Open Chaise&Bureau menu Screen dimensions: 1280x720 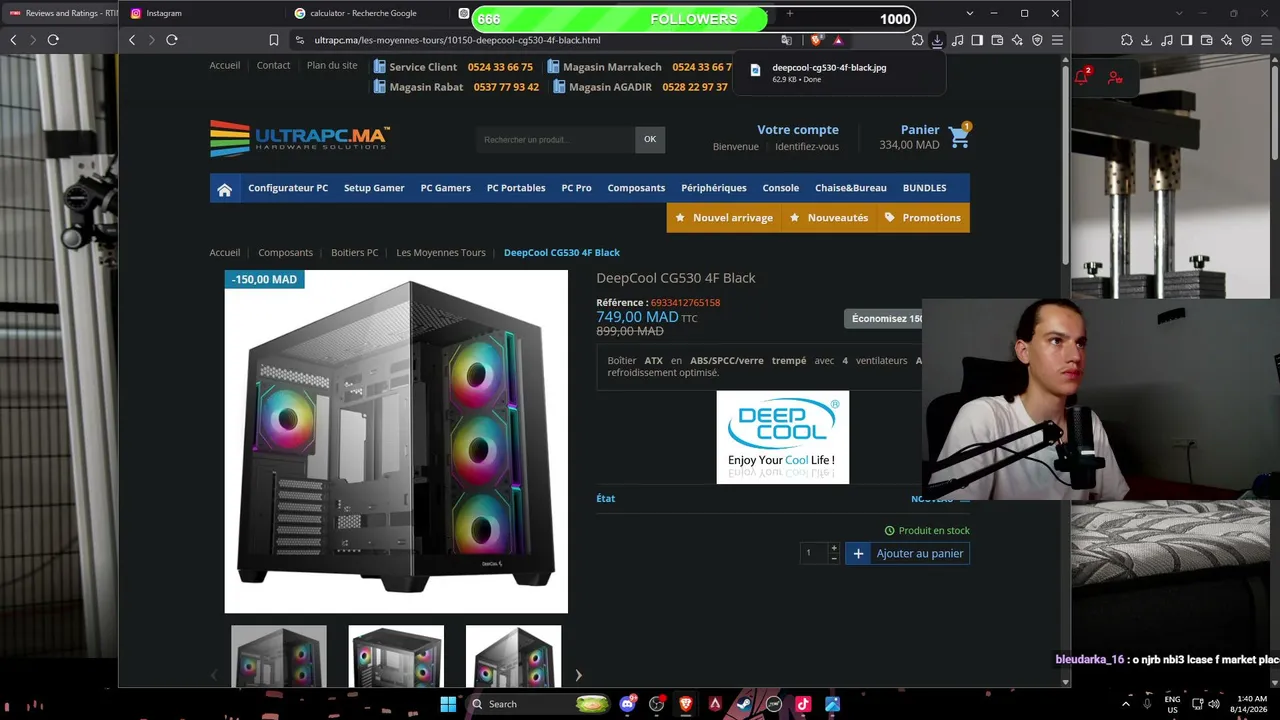851,188
